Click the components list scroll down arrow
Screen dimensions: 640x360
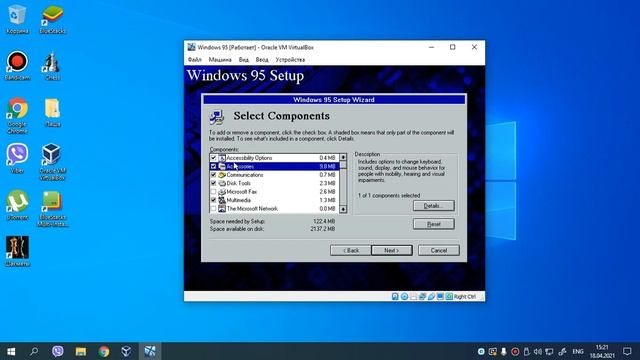(x=343, y=209)
